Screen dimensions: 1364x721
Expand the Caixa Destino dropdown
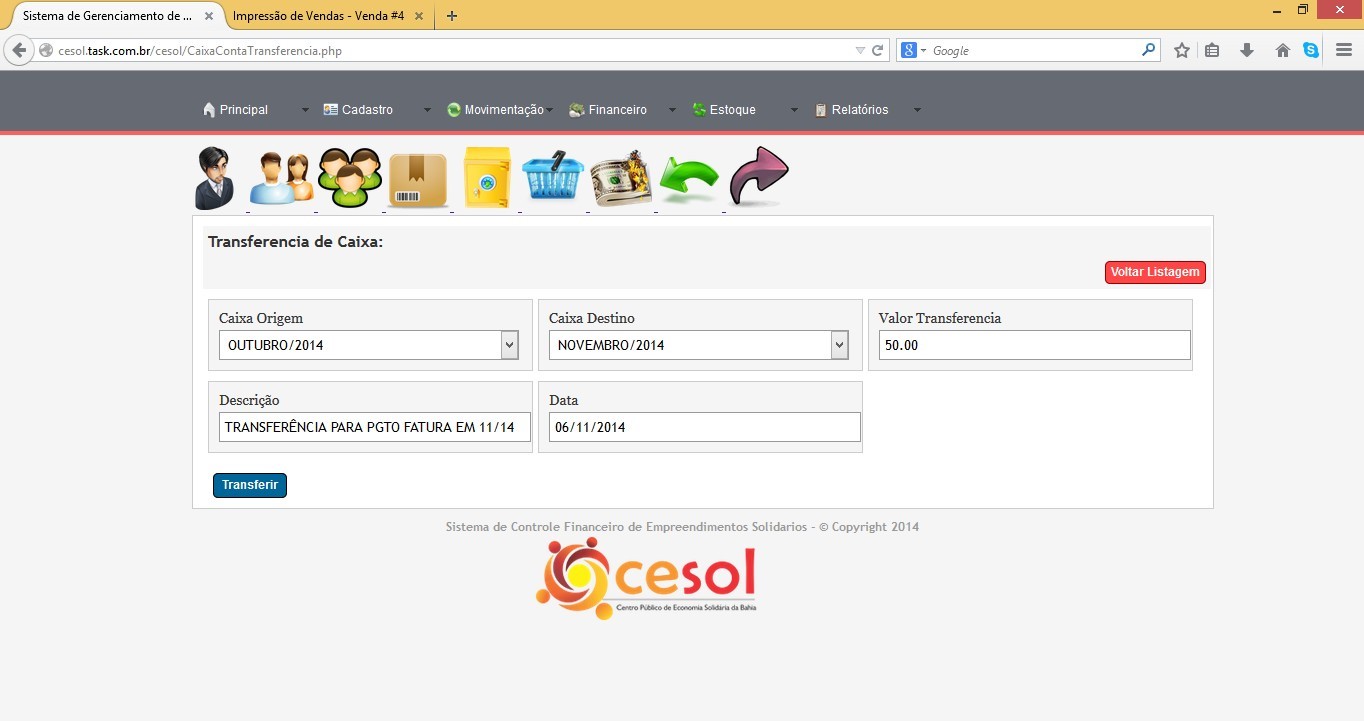[x=699, y=345]
